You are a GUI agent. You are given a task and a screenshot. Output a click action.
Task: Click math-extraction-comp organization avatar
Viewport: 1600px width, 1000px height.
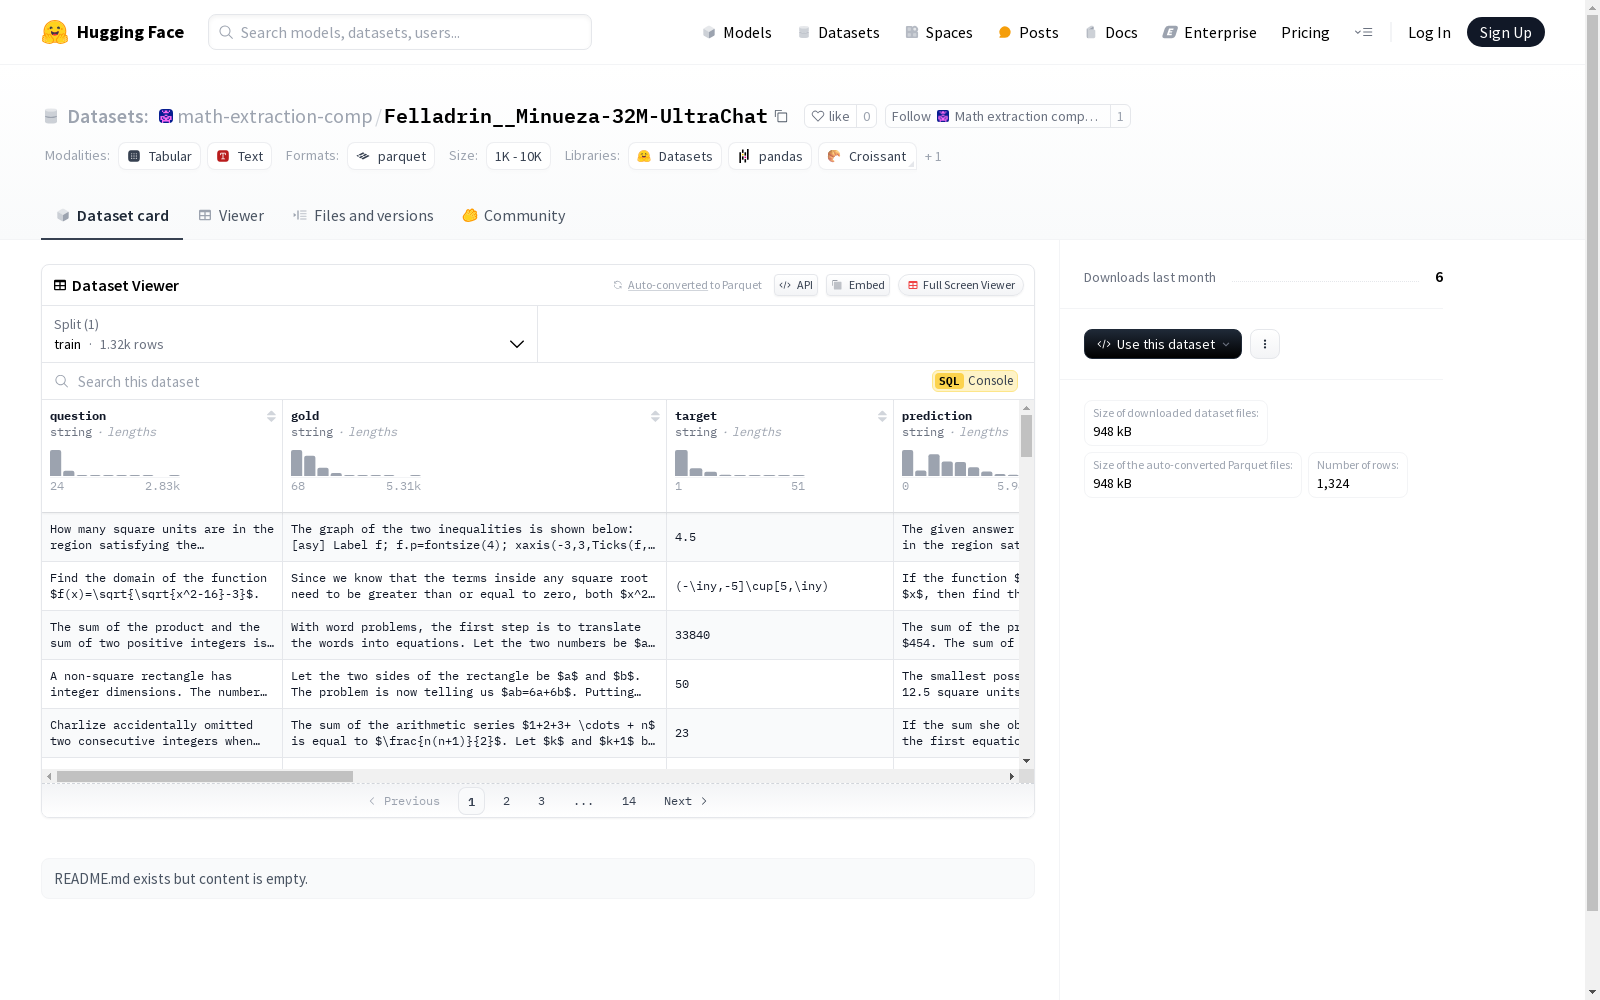point(166,116)
